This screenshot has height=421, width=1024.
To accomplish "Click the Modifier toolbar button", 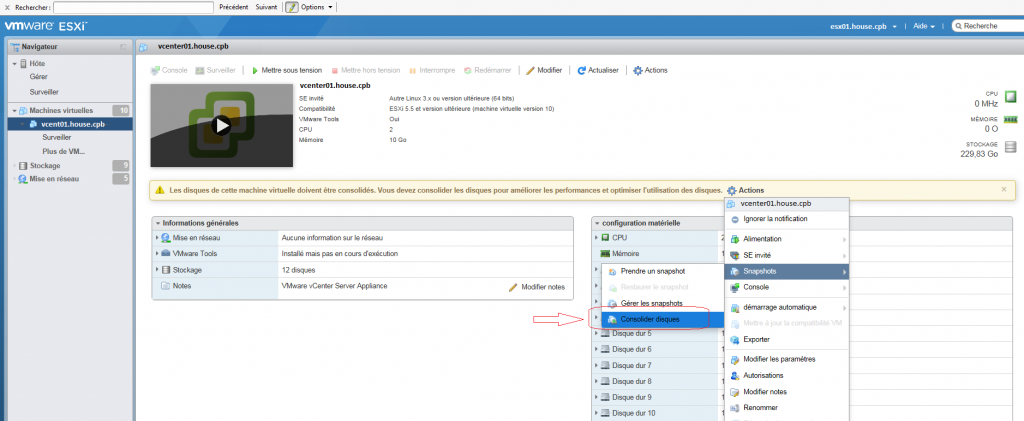I will click(544, 70).
